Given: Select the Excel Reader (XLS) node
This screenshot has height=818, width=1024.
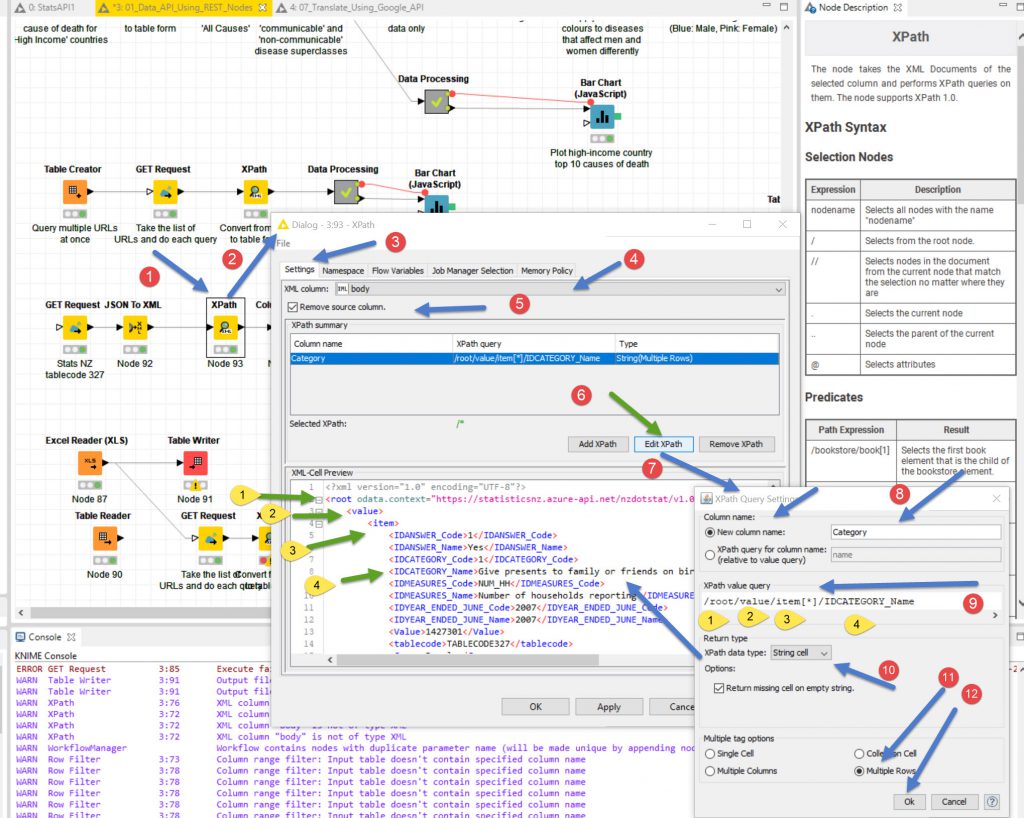Looking at the screenshot, I should pos(90,462).
